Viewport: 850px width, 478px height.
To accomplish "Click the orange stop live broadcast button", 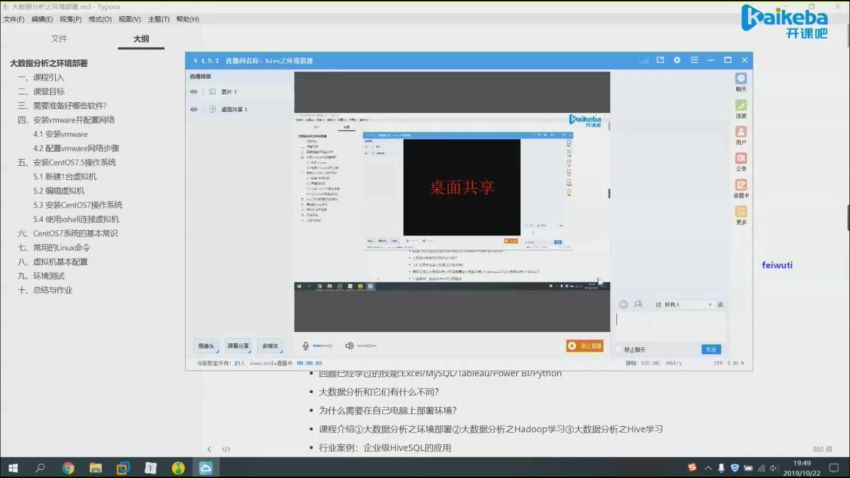I will tap(584, 346).
